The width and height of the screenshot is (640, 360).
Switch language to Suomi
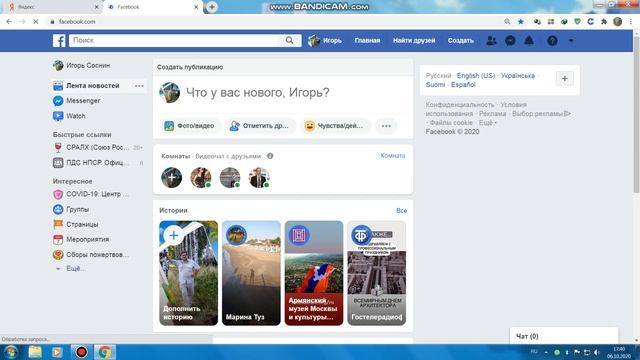pos(435,84)
